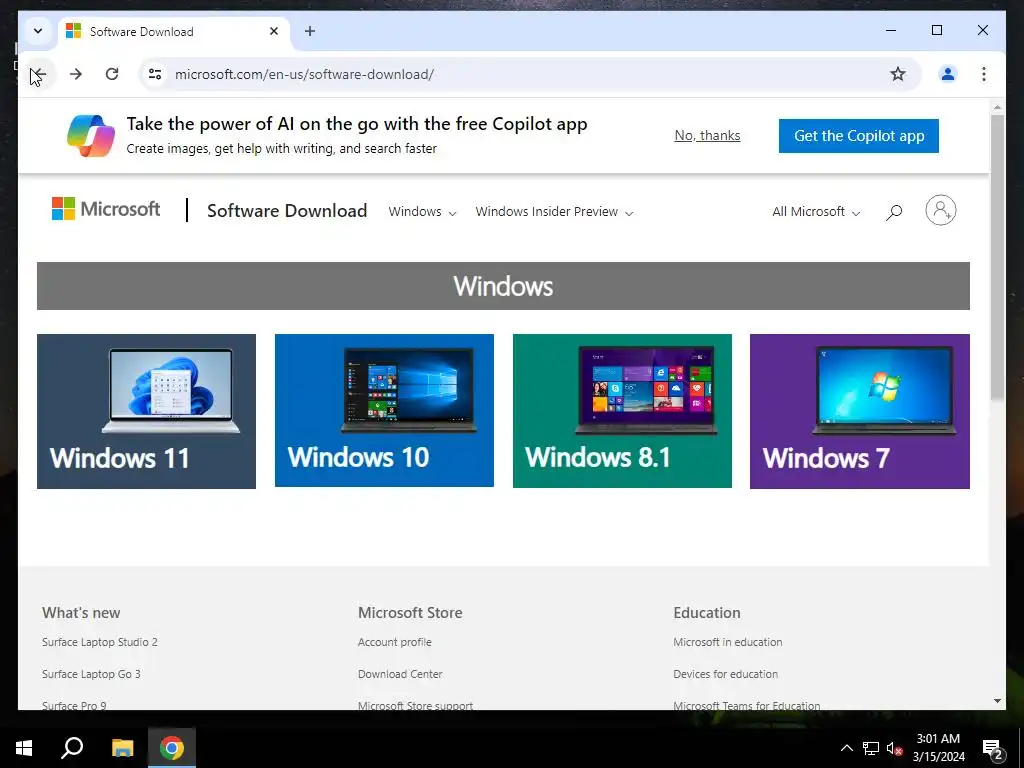Open the Windows Start menu
The height and width of the screenshot is (768, 1024).
tap(24, 748)
